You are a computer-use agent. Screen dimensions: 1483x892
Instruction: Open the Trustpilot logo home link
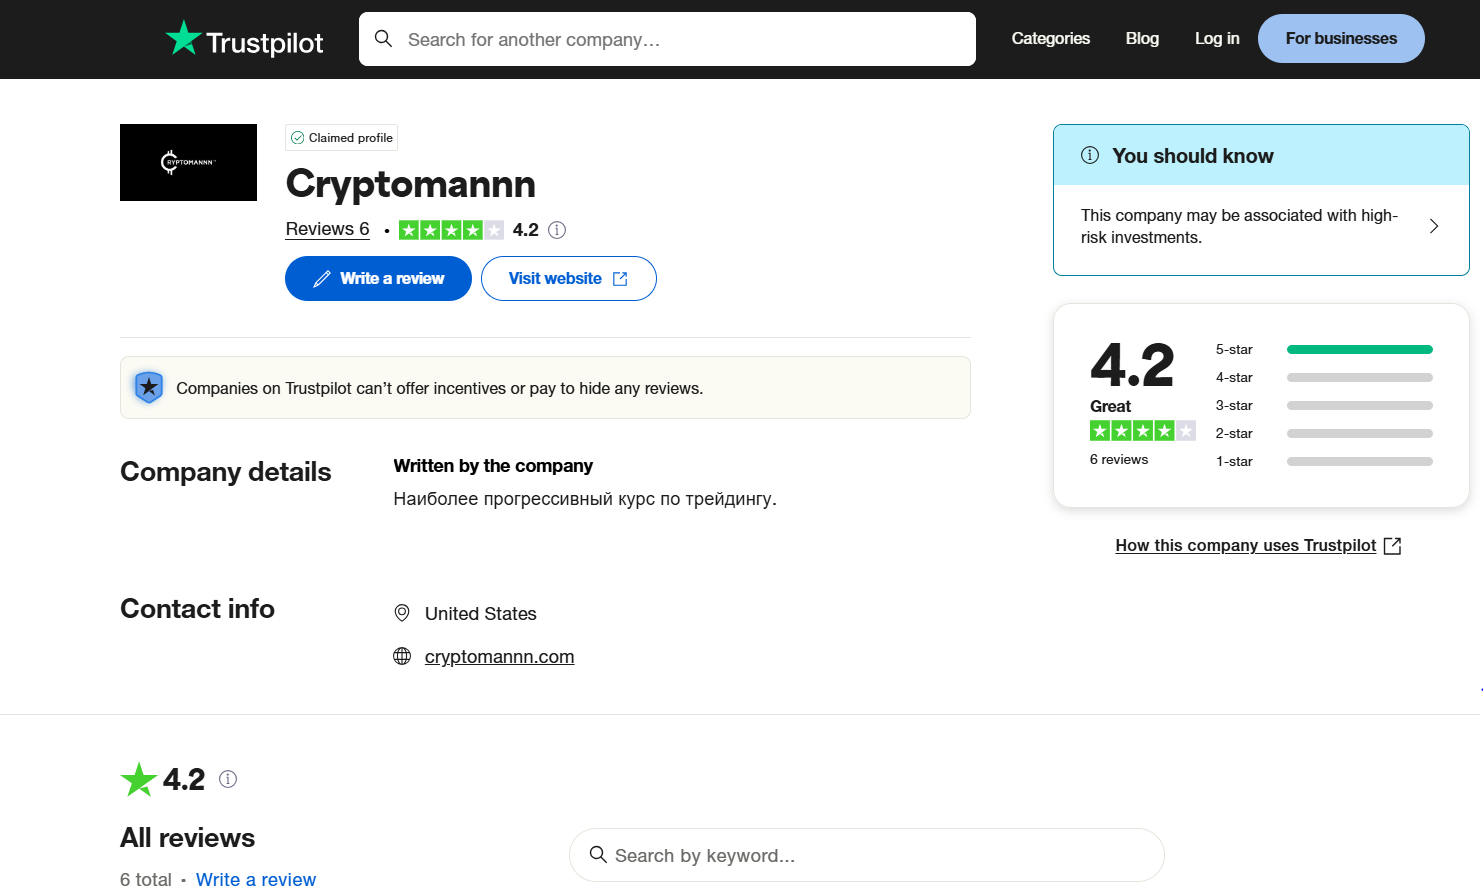pyautogui.click(x=244, y=39)
